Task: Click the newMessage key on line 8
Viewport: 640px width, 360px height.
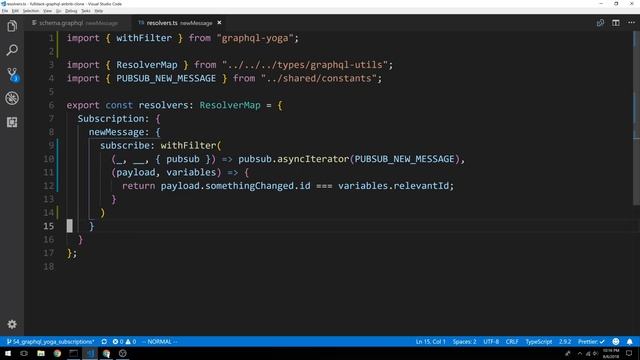Action: coord(116,132)
